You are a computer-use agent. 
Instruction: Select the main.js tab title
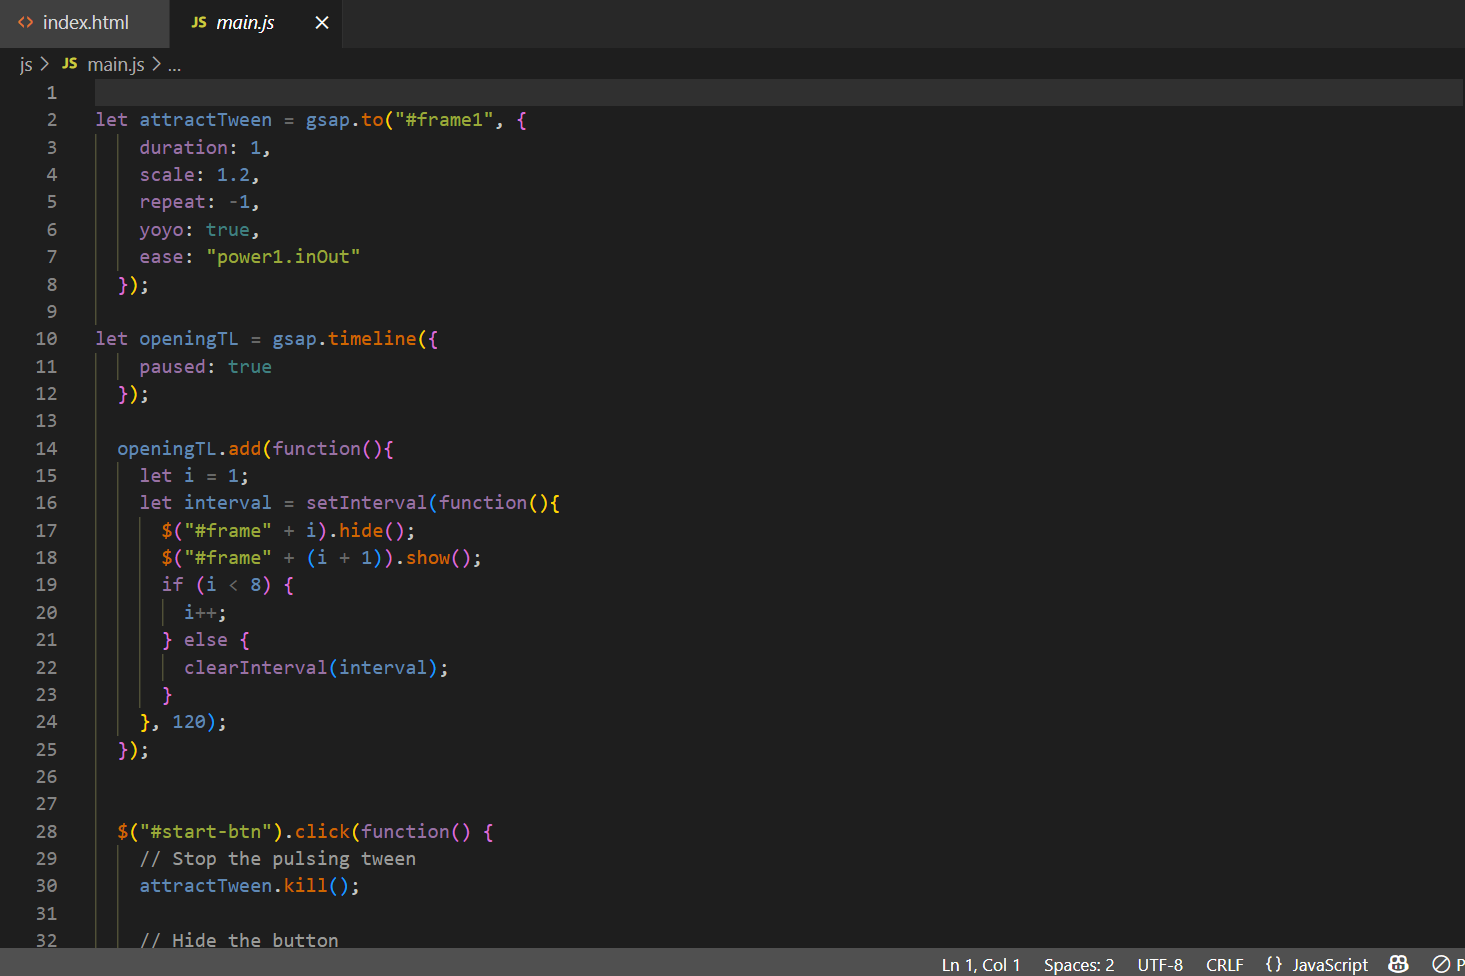245,22
